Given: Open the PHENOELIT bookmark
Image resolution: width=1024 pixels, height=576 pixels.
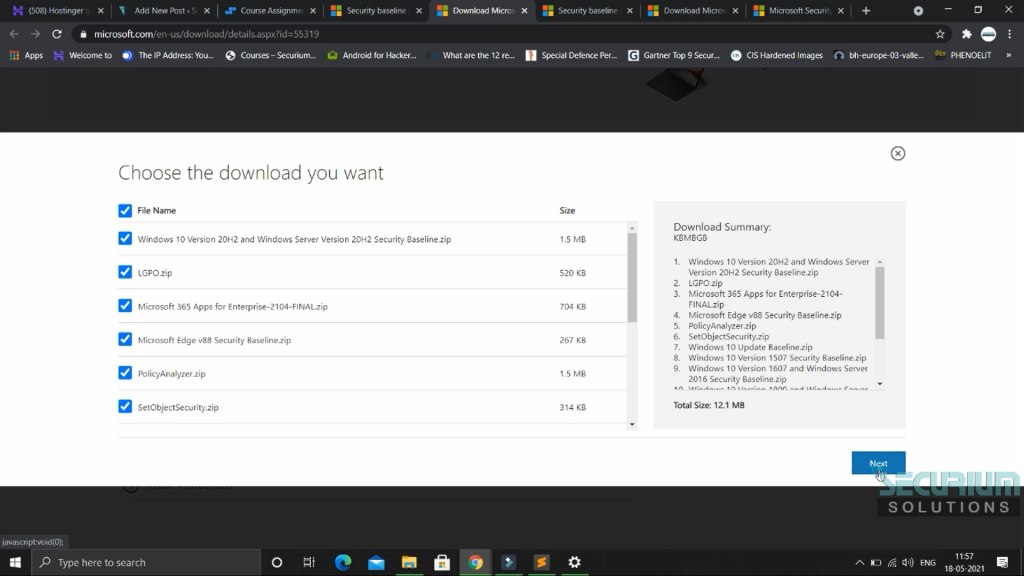Looking at the screenshot, I should 963,56.
